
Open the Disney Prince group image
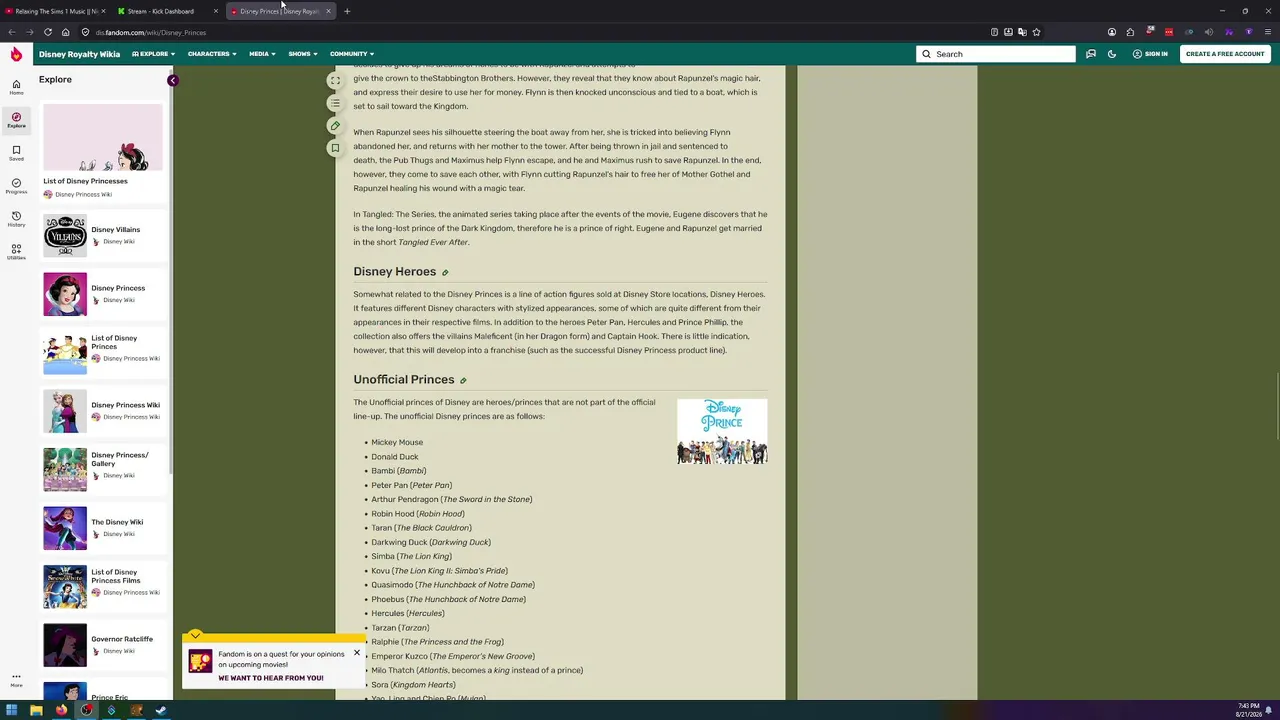tap(722, 432)
